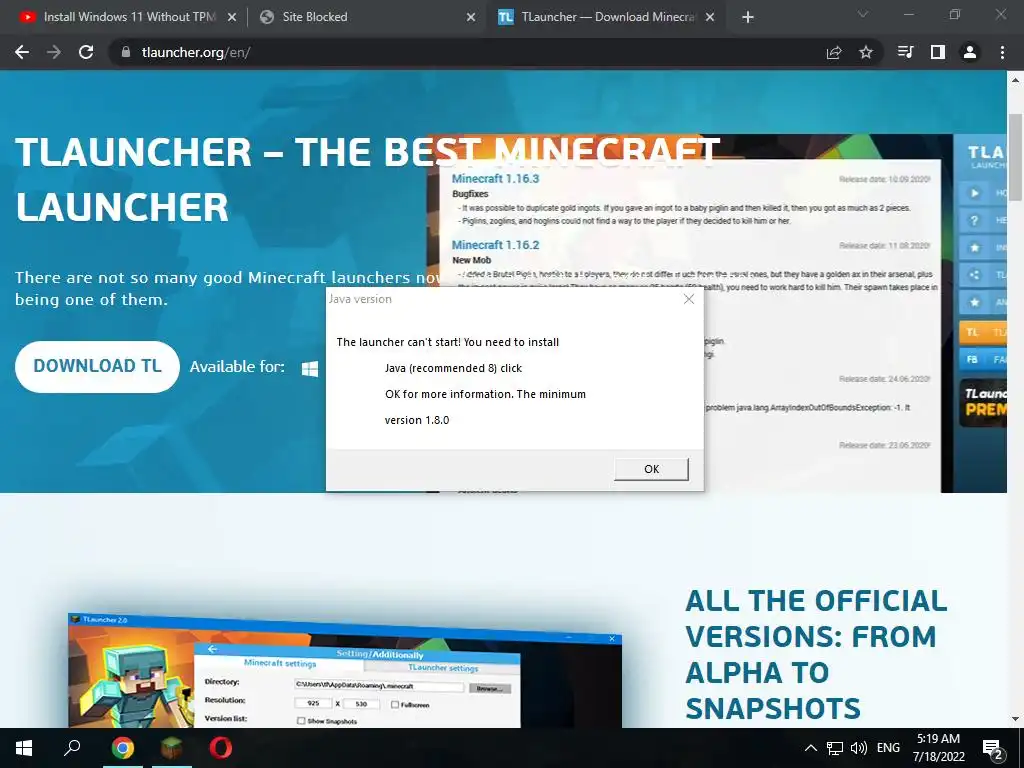
Task: Click the Minecraft 1.16.3 heading
Action: click(x=495, y=178)
